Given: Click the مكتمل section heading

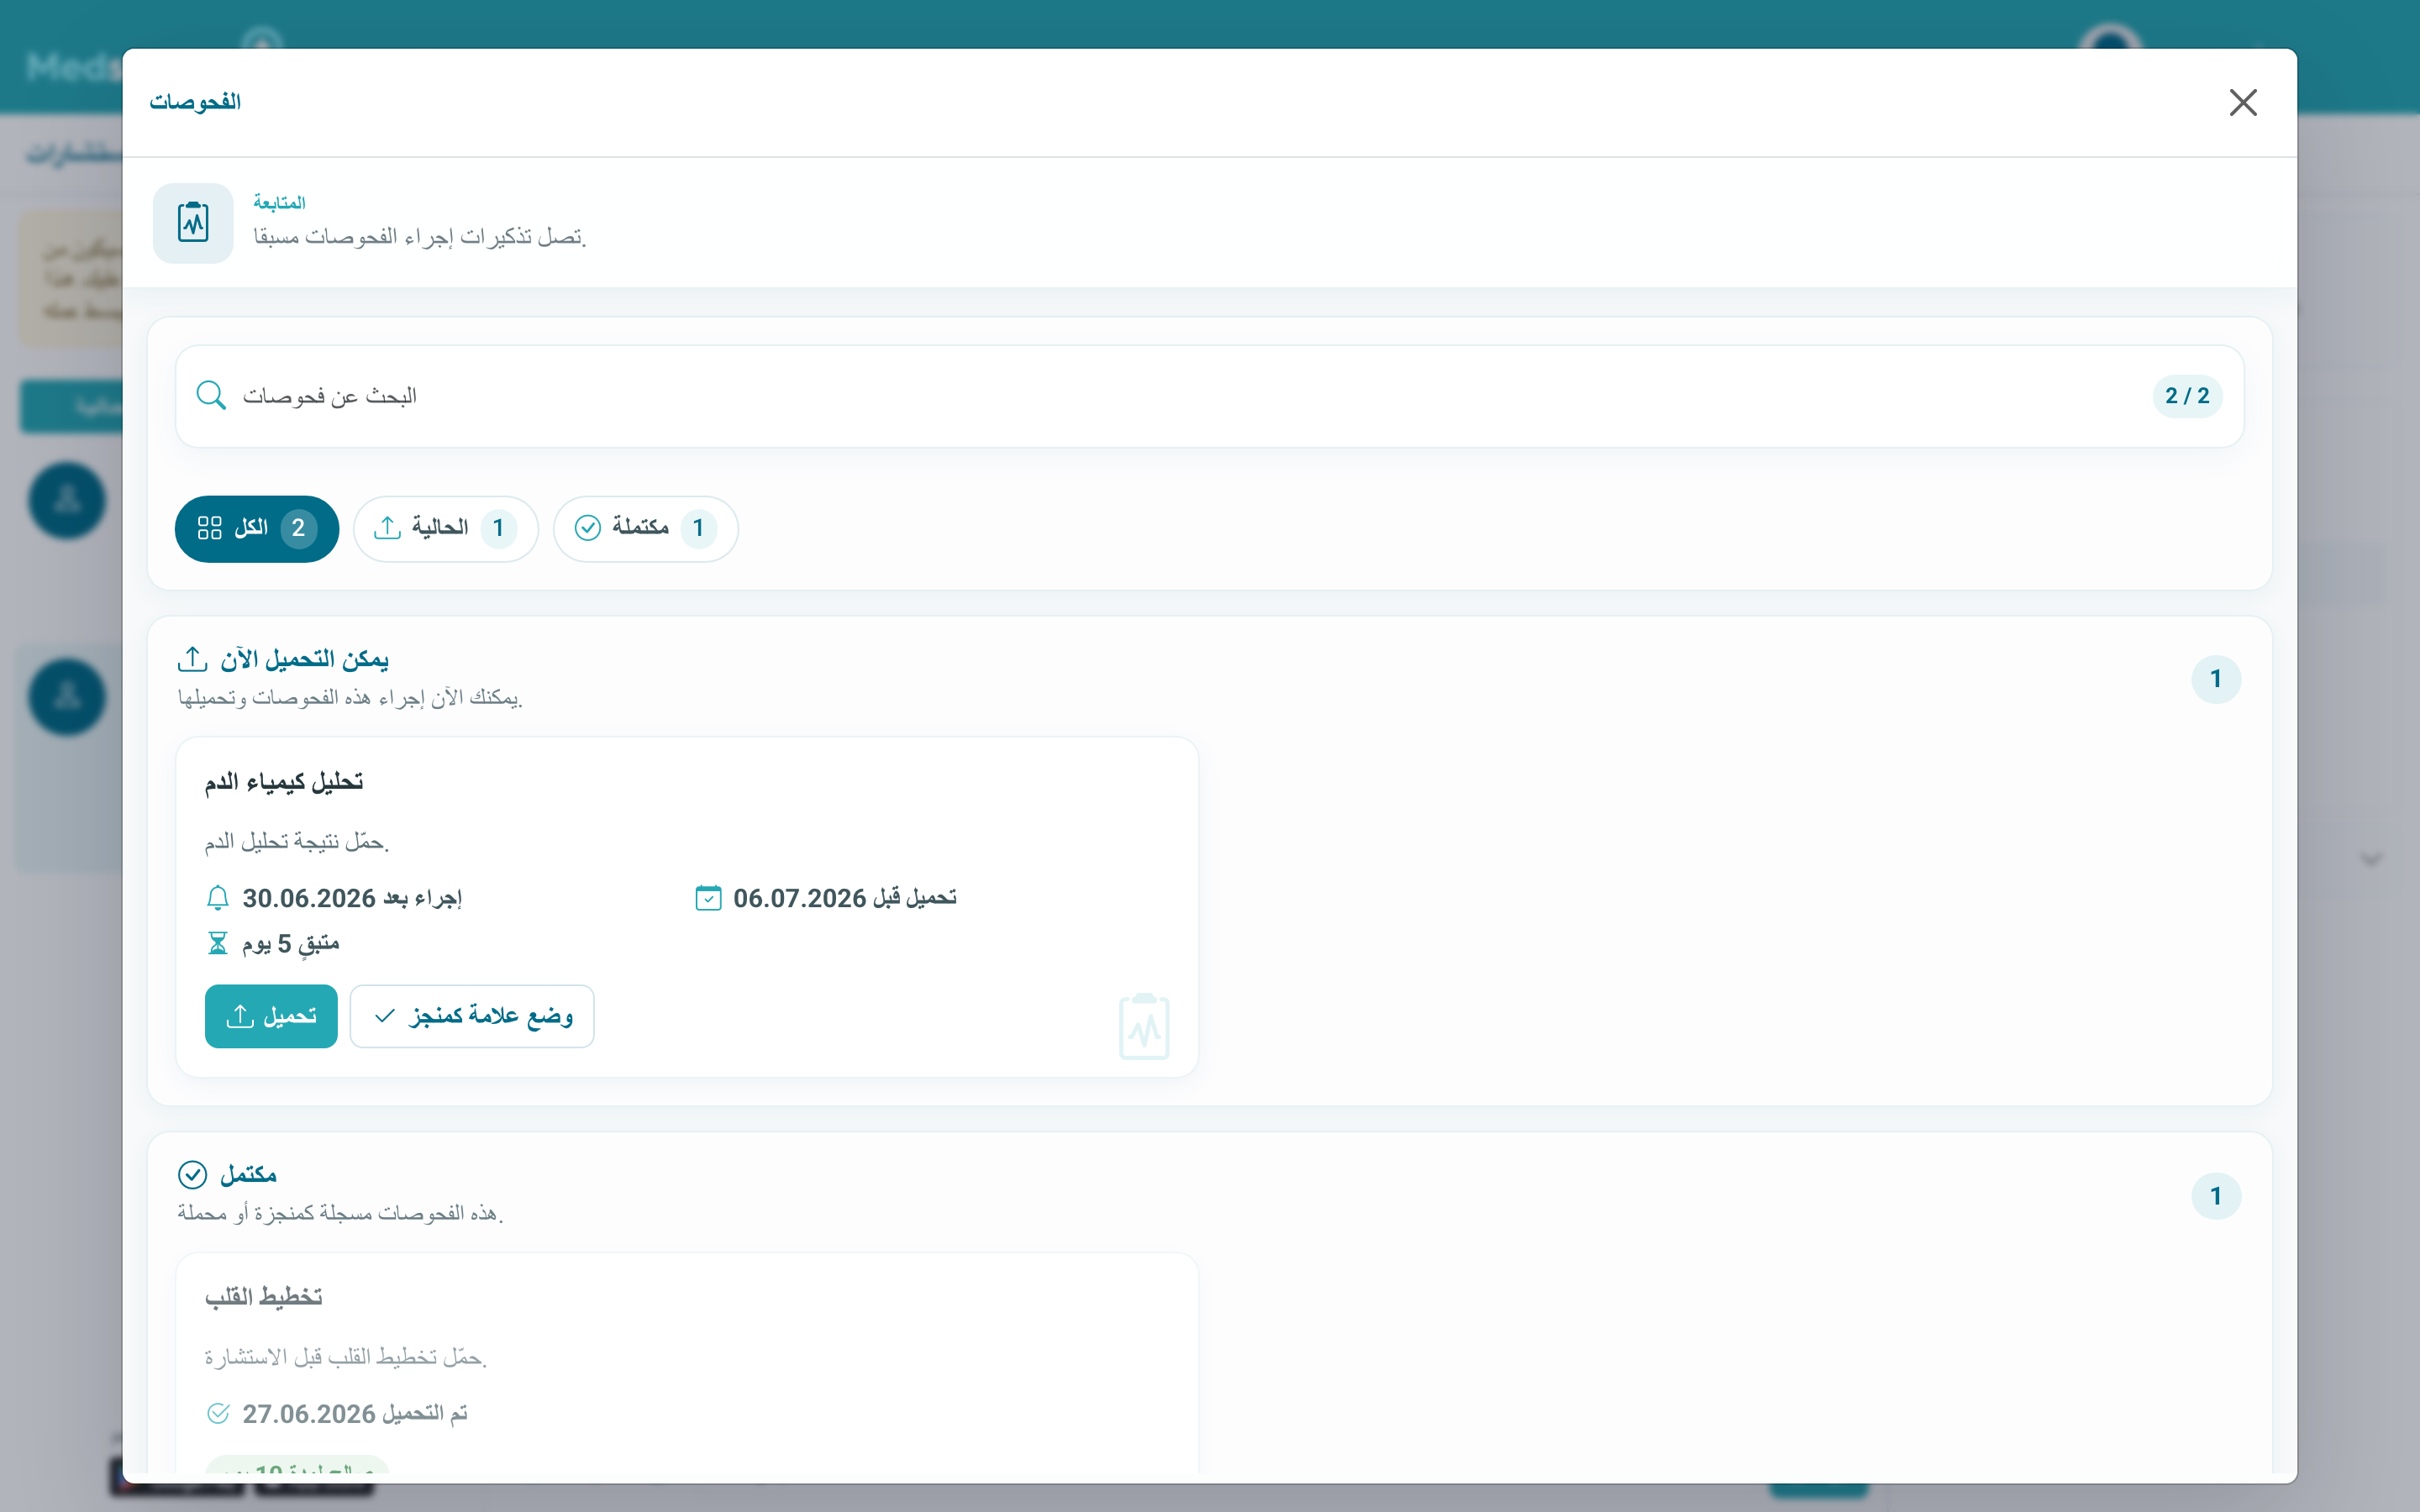Looking at the screenshot, I should pos(249,1174).
